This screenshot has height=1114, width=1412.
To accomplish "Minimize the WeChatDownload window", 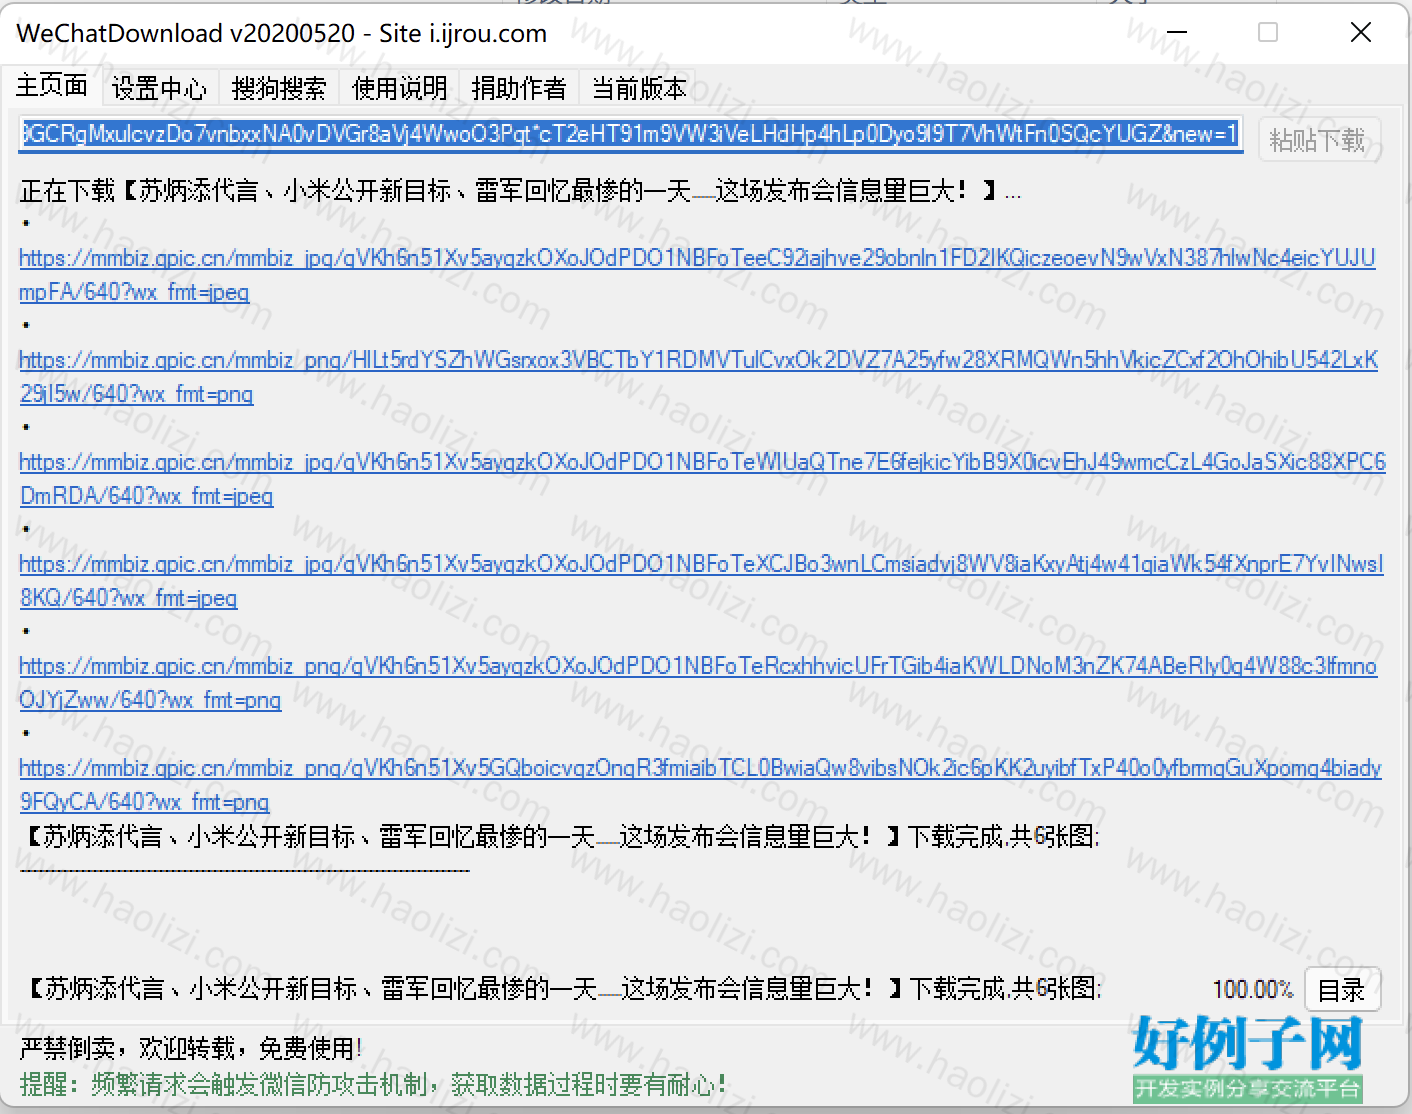I will point(1177,33).
